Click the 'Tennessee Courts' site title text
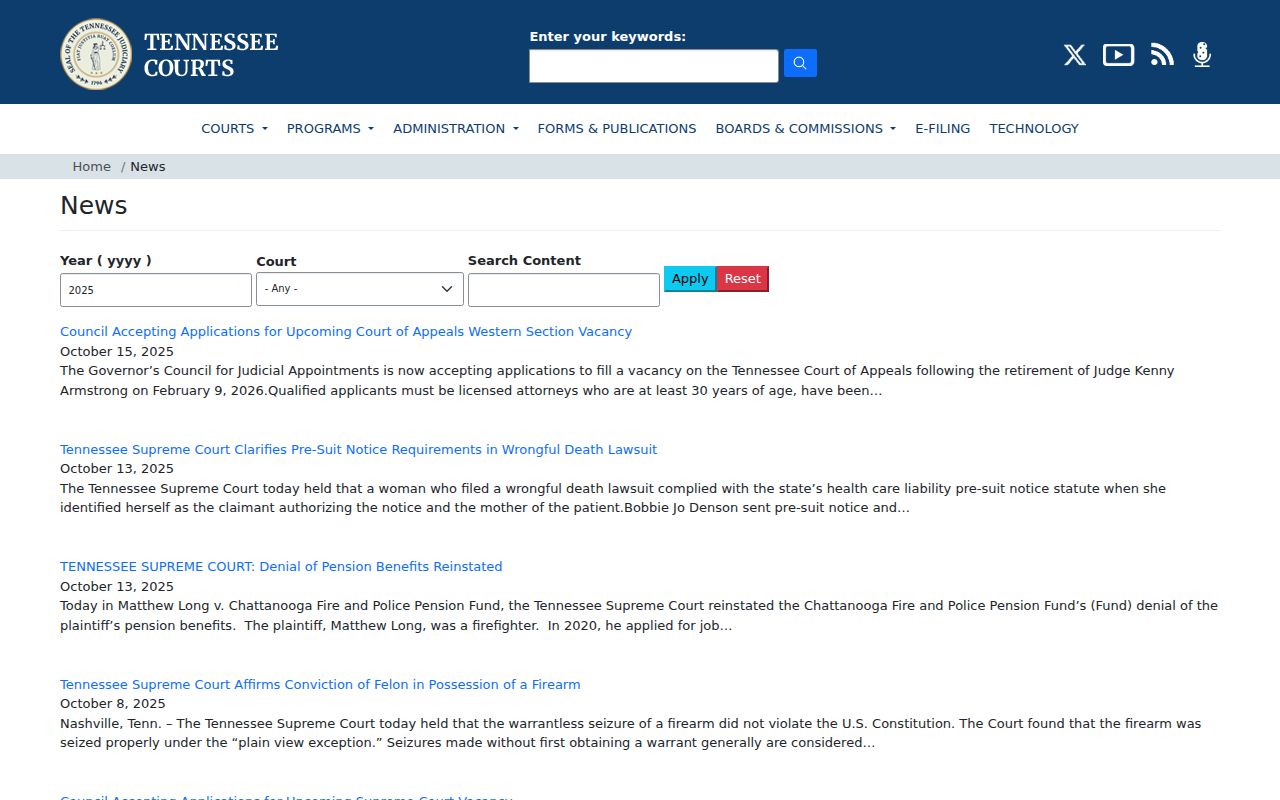 pyautogui.click(x=211, y=55)
